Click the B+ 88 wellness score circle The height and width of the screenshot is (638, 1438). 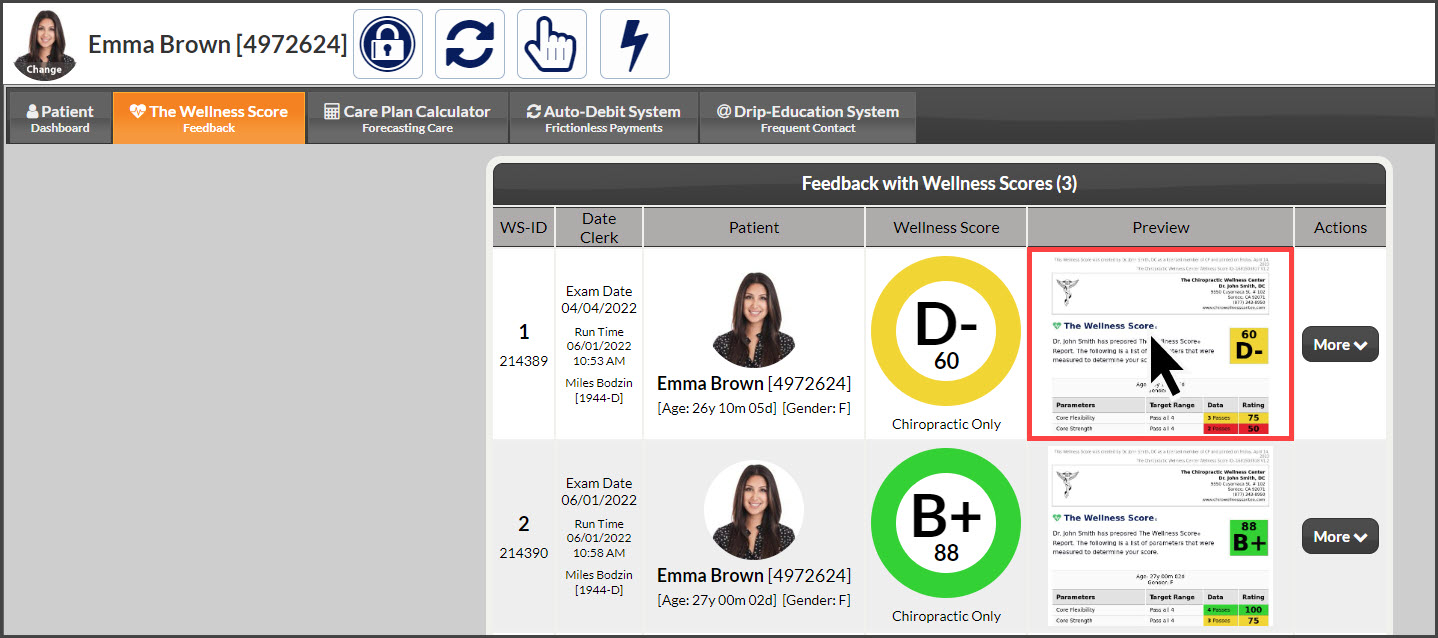click(946, 523)
